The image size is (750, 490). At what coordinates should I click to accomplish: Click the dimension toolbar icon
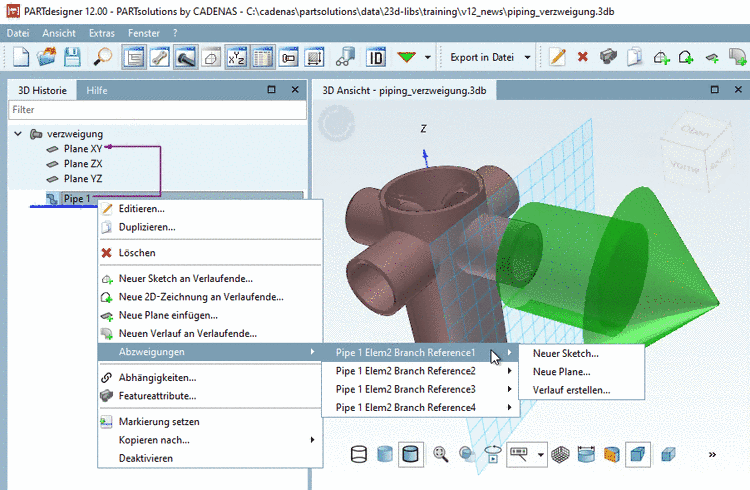(x=288, y=57)
